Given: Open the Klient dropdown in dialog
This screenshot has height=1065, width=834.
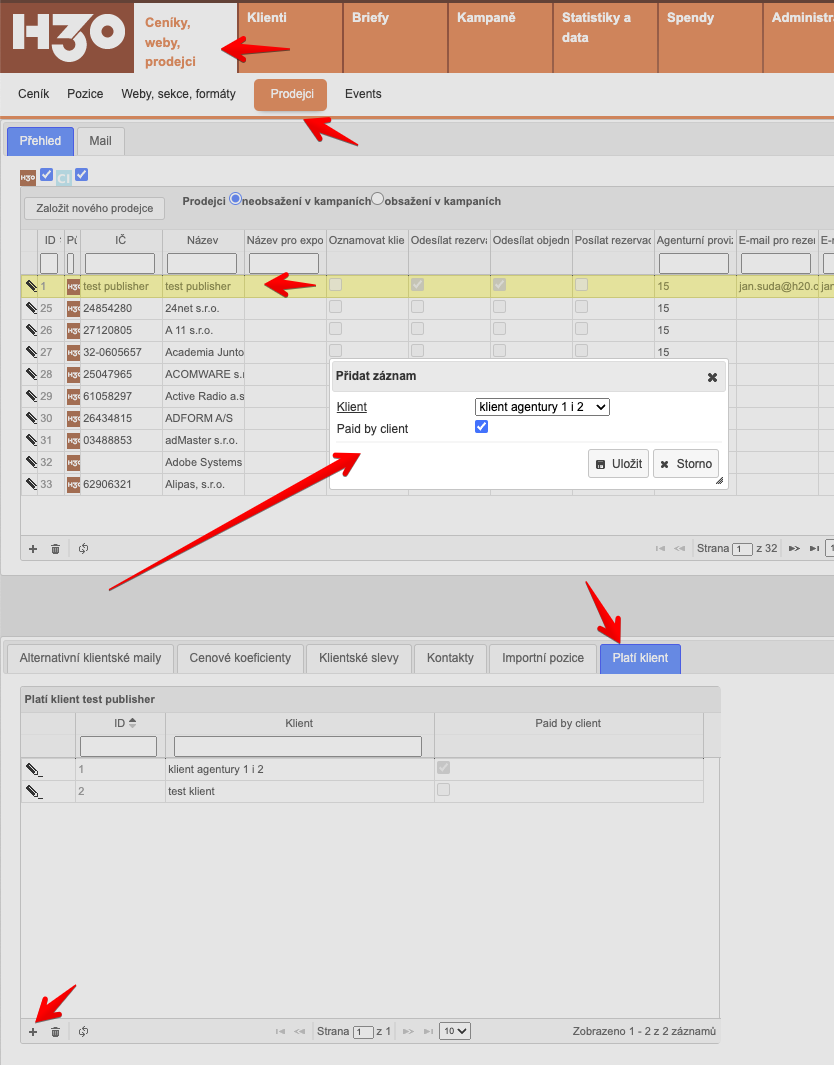Looking at the screenshot, I should [542, 407].
